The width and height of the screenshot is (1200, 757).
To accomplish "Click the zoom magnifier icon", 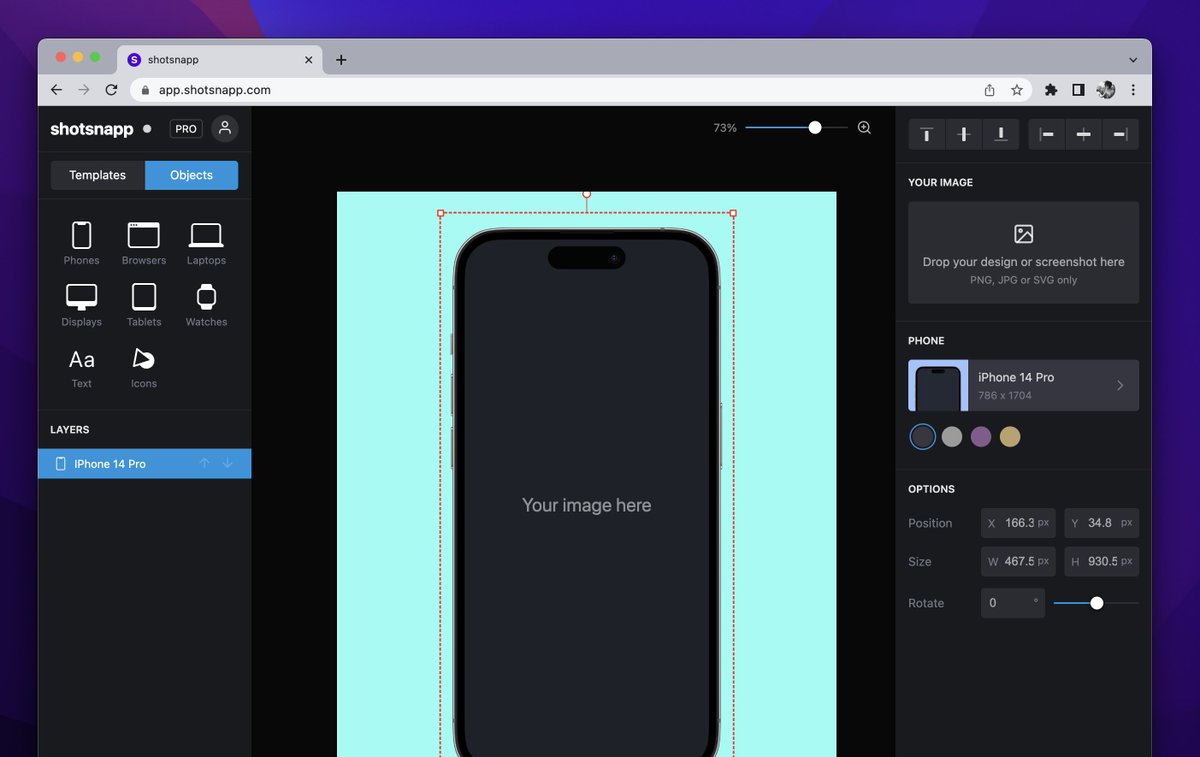I will [x=864, y=128].
